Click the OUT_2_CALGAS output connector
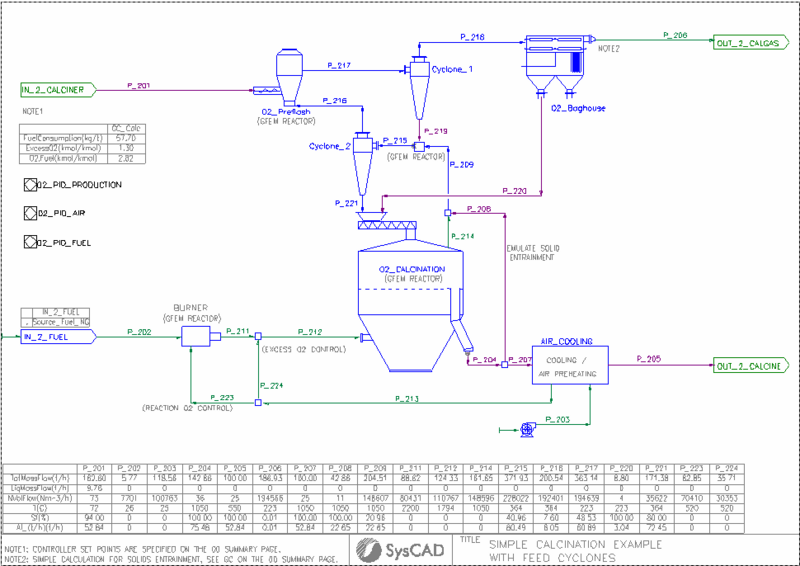800x566 pixels. click(x=751, y=43)
